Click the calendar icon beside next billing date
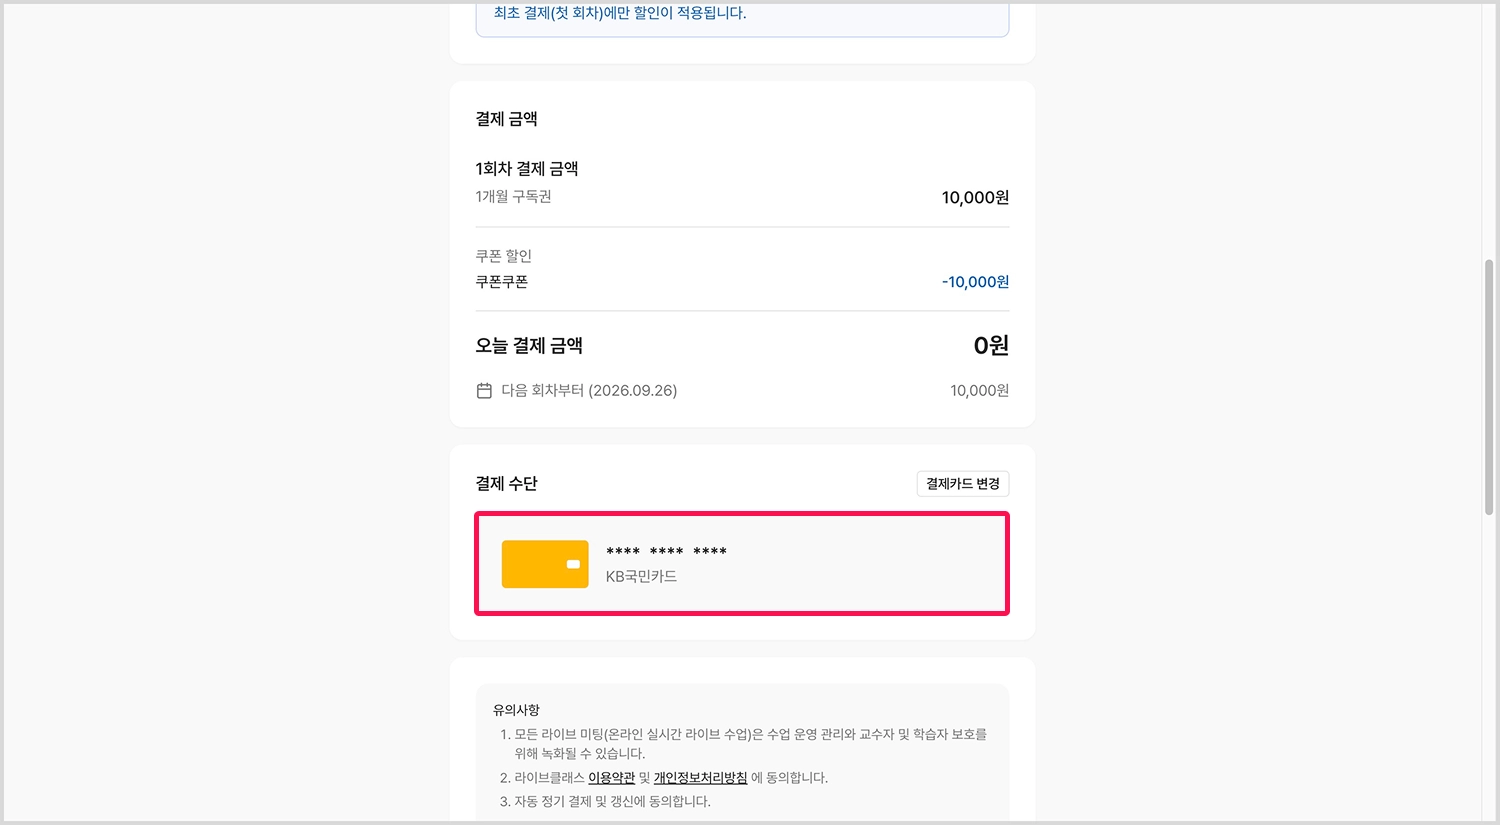Screen dimensions: 1500x825 coord(484,391)
